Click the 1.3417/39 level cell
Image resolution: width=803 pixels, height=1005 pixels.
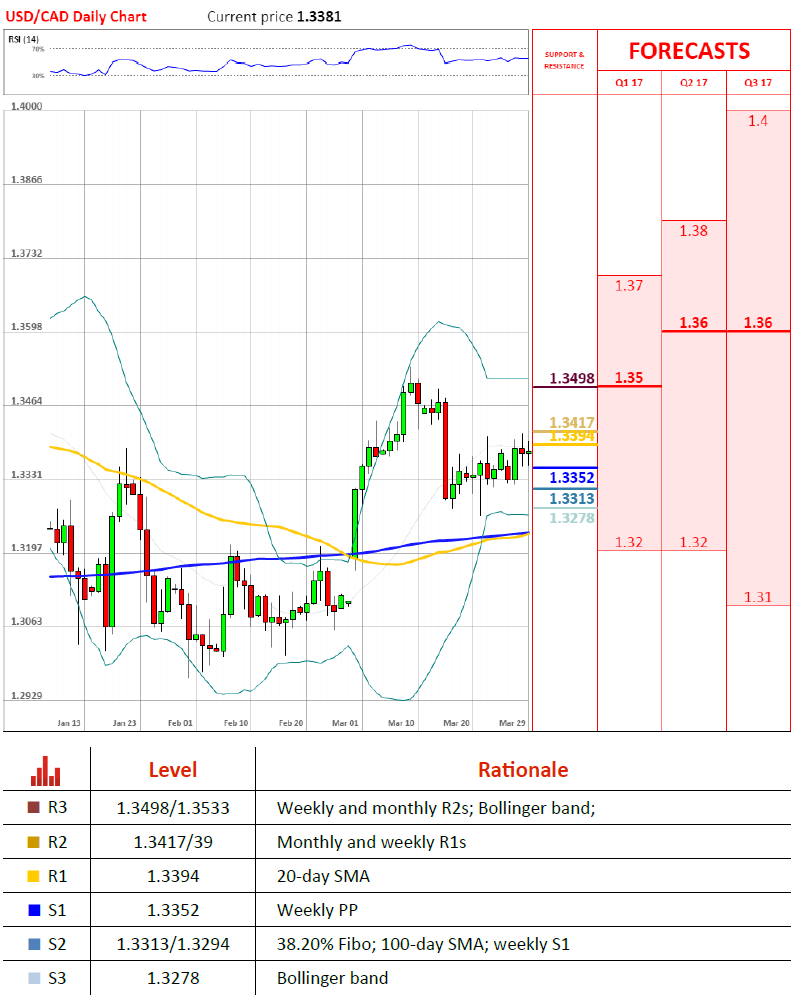(173, 842)
